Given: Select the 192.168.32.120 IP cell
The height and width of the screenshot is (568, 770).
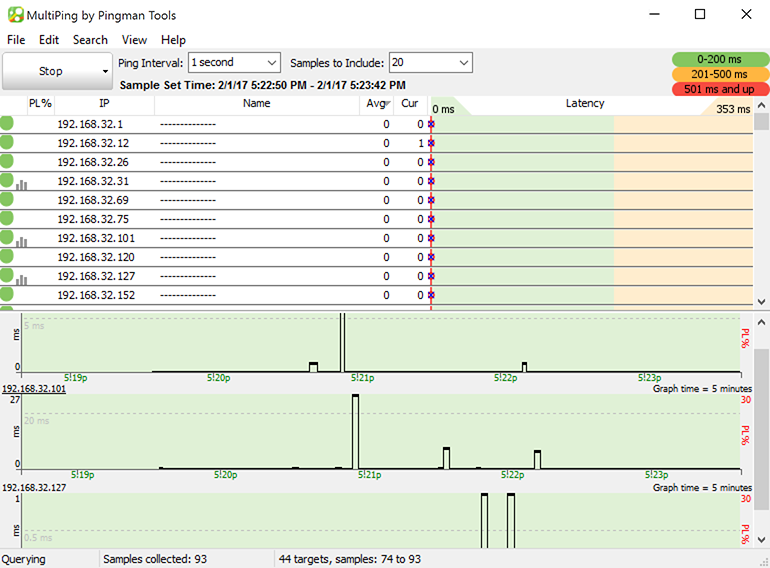Looking at the screenshot, I should click(x=96, y=257).
